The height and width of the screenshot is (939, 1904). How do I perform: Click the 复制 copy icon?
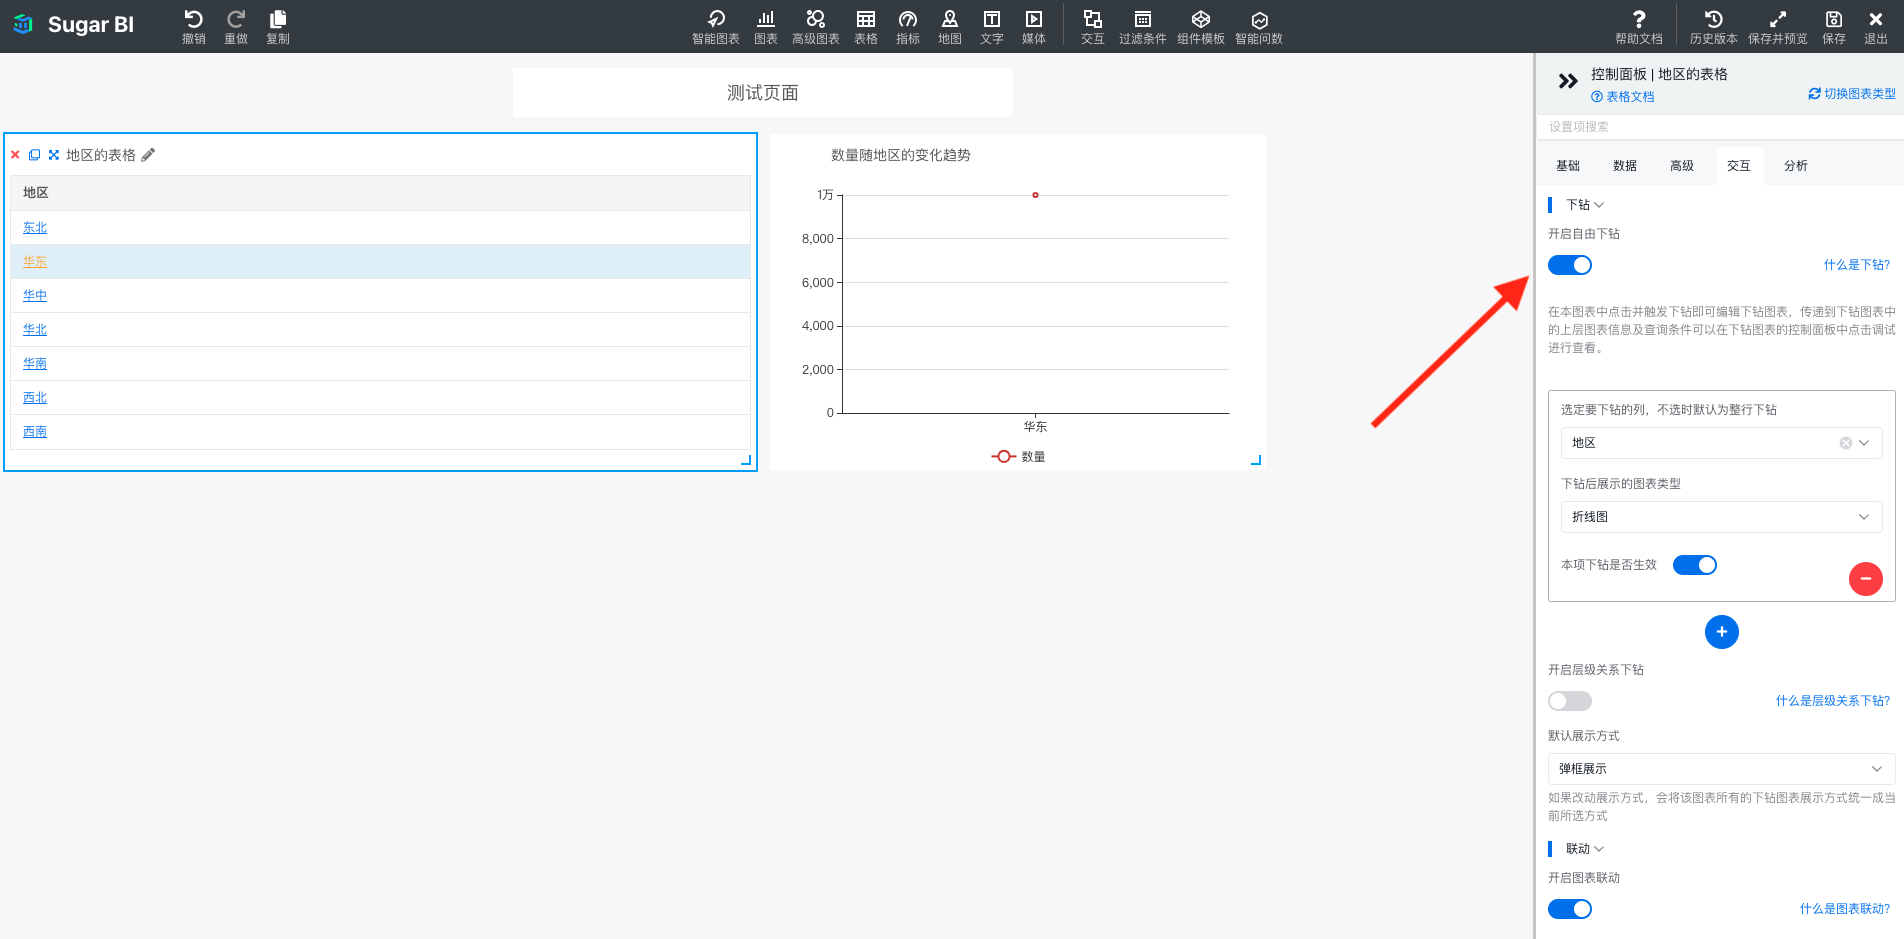coord(278,19)
